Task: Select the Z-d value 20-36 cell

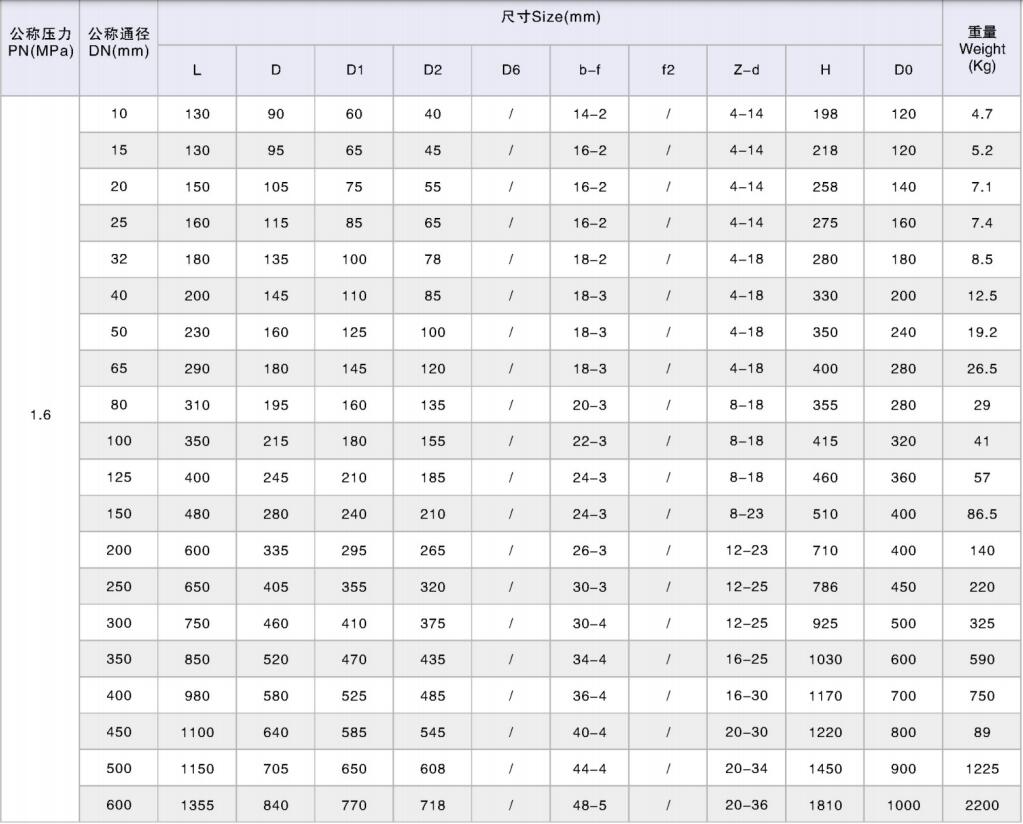Action: point(746,805)
